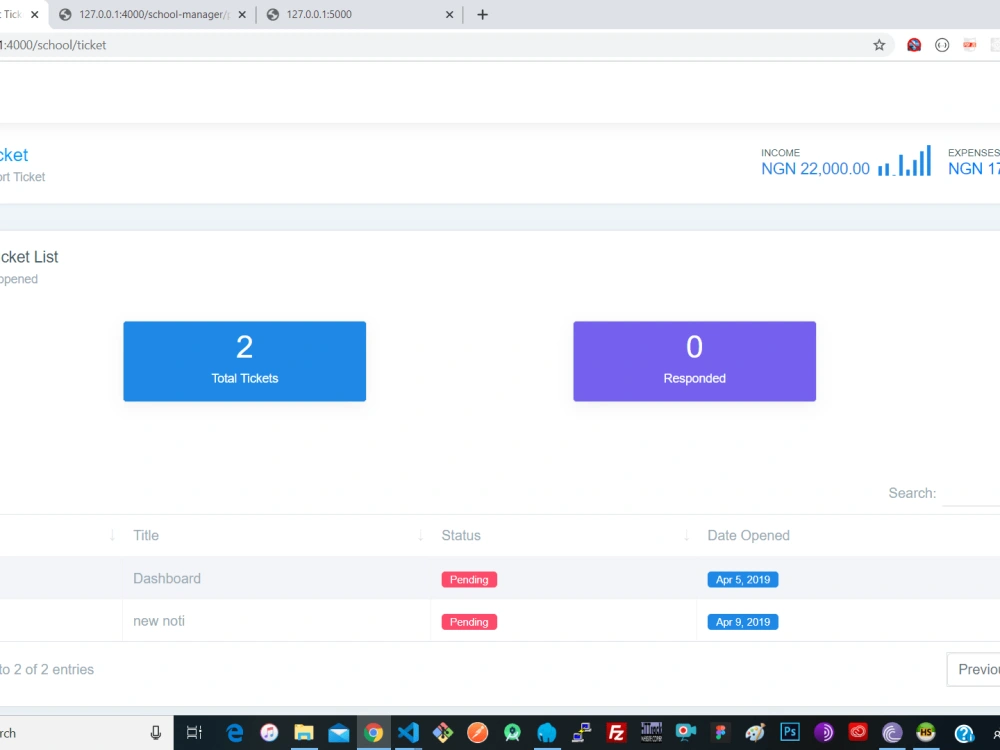Open the Mail app from taskbar

(x=339, y=733)
